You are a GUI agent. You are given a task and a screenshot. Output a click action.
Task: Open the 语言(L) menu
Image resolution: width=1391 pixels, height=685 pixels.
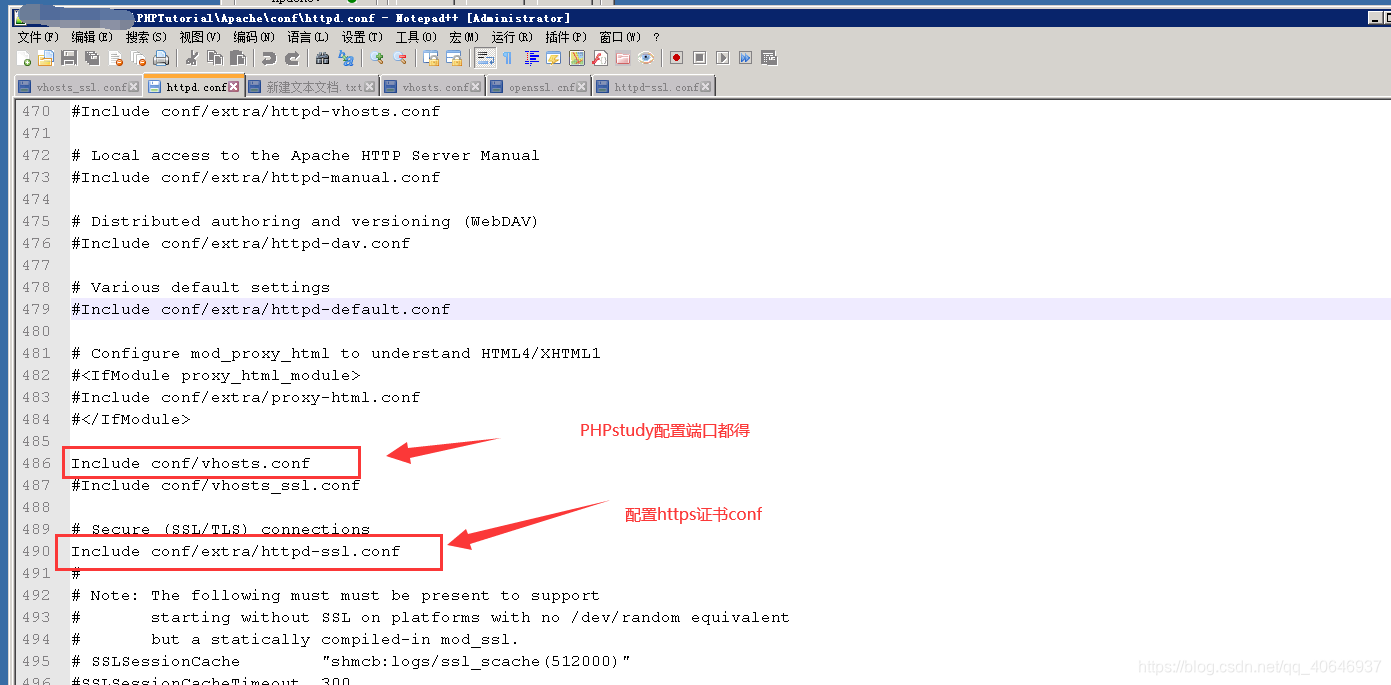coord(308,37)
